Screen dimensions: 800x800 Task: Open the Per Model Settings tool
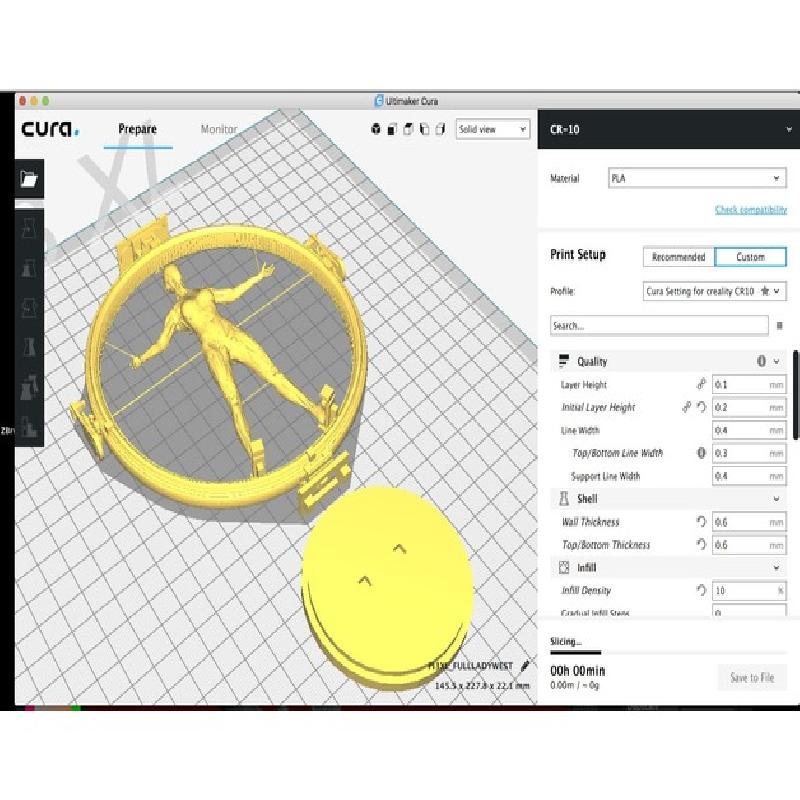click(29, 387)
